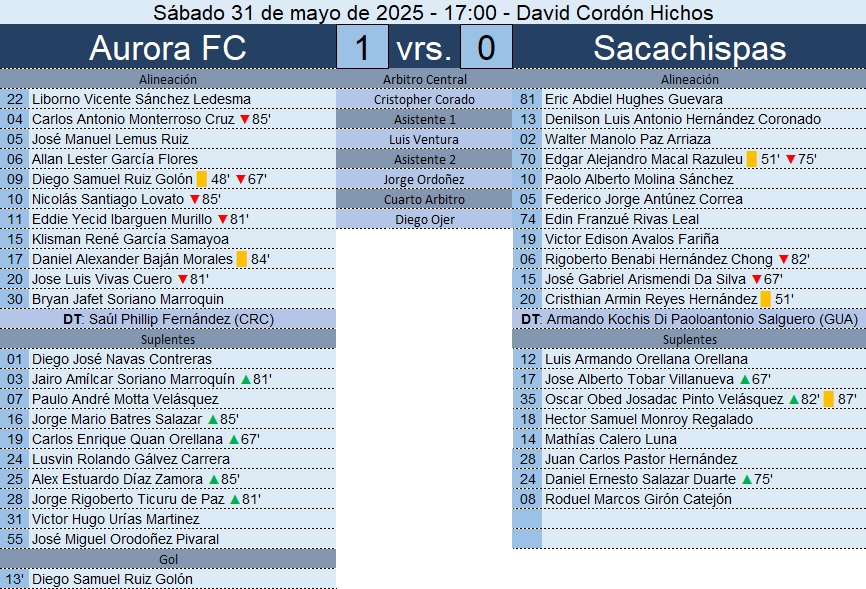Click Sacachispas Suplentes section header

coord(690,339)
